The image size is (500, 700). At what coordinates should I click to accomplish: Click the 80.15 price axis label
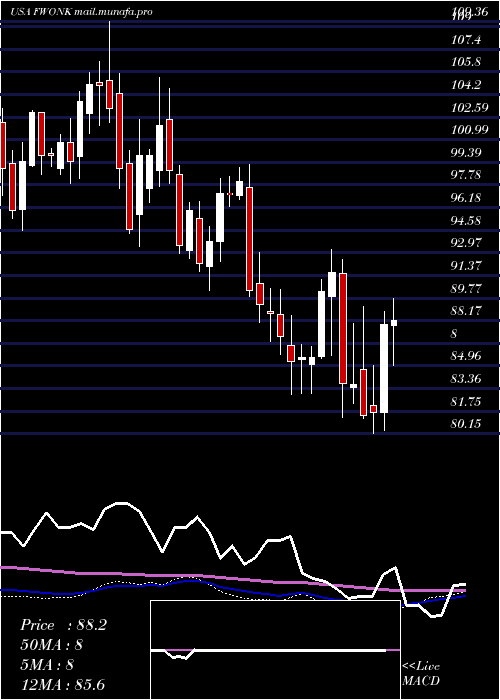tap(466, 424)
